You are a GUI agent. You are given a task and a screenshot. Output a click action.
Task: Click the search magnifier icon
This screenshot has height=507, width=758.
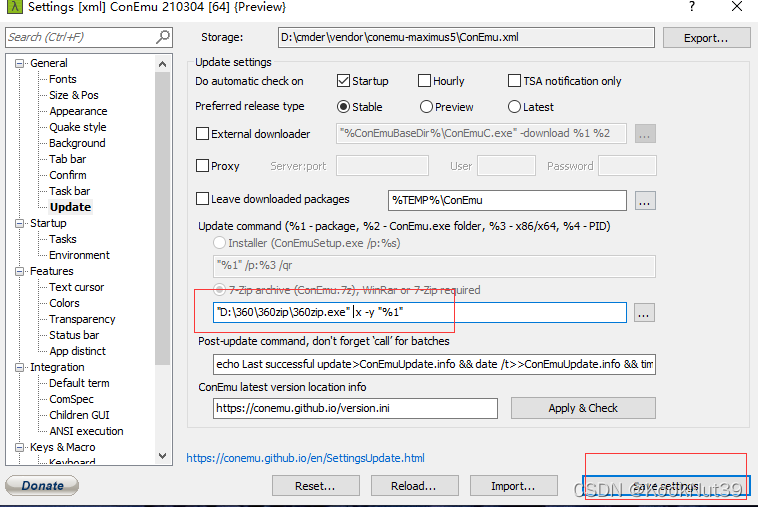coord(163,37)
